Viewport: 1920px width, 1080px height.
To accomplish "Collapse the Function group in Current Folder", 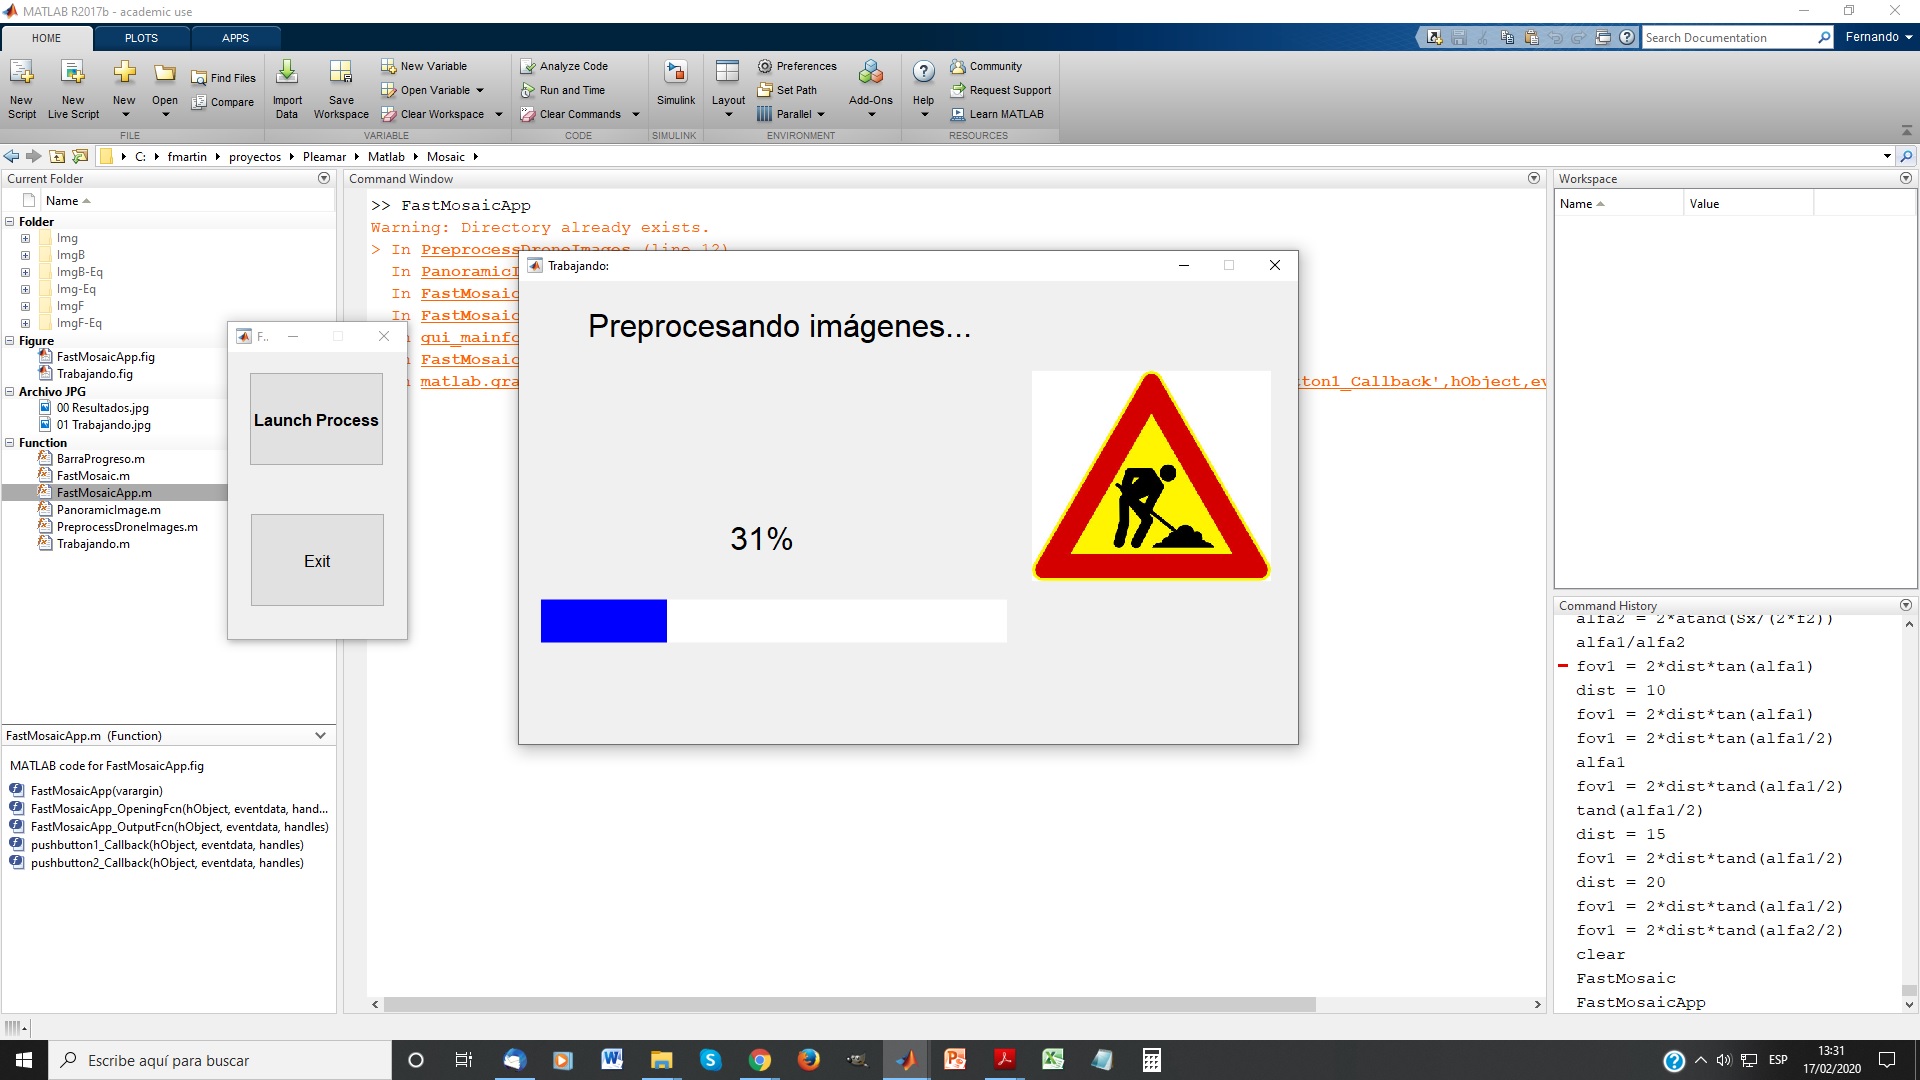I will coord(9,443).
